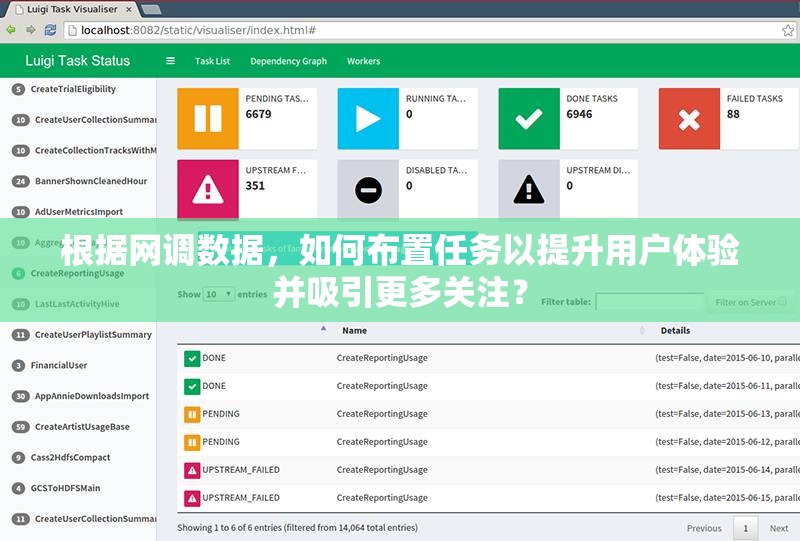800x541 pixels.
Task: Click the browser back arrow
Action: tap(11, 30)
